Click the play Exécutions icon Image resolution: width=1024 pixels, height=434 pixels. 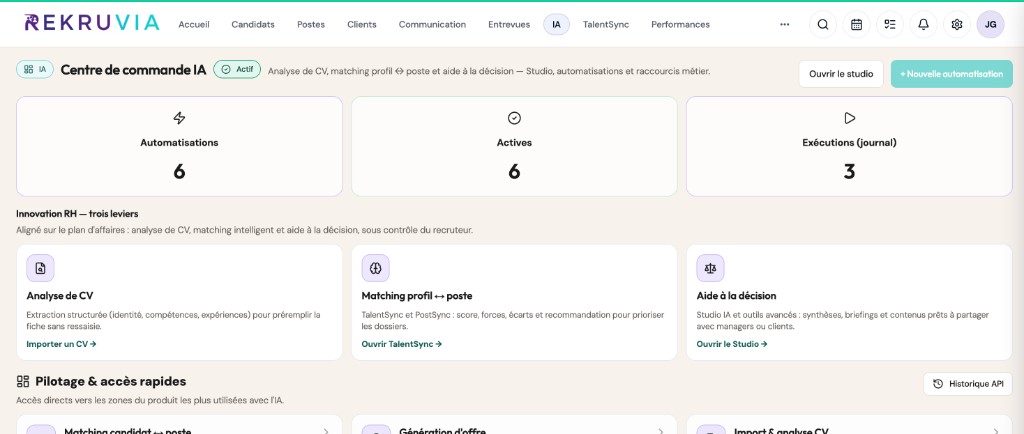click(849, 118)
